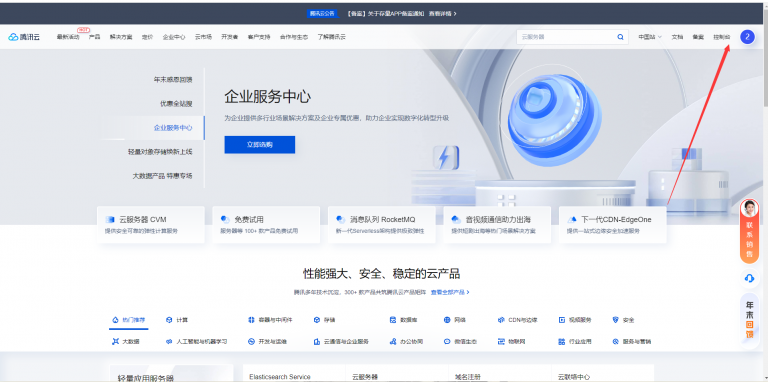Image resolution: width=768 pixels, height=382 pixels.
Task: Select the 行业应用 grid icon
Action: pyautogui.click(x=561, y=341)
